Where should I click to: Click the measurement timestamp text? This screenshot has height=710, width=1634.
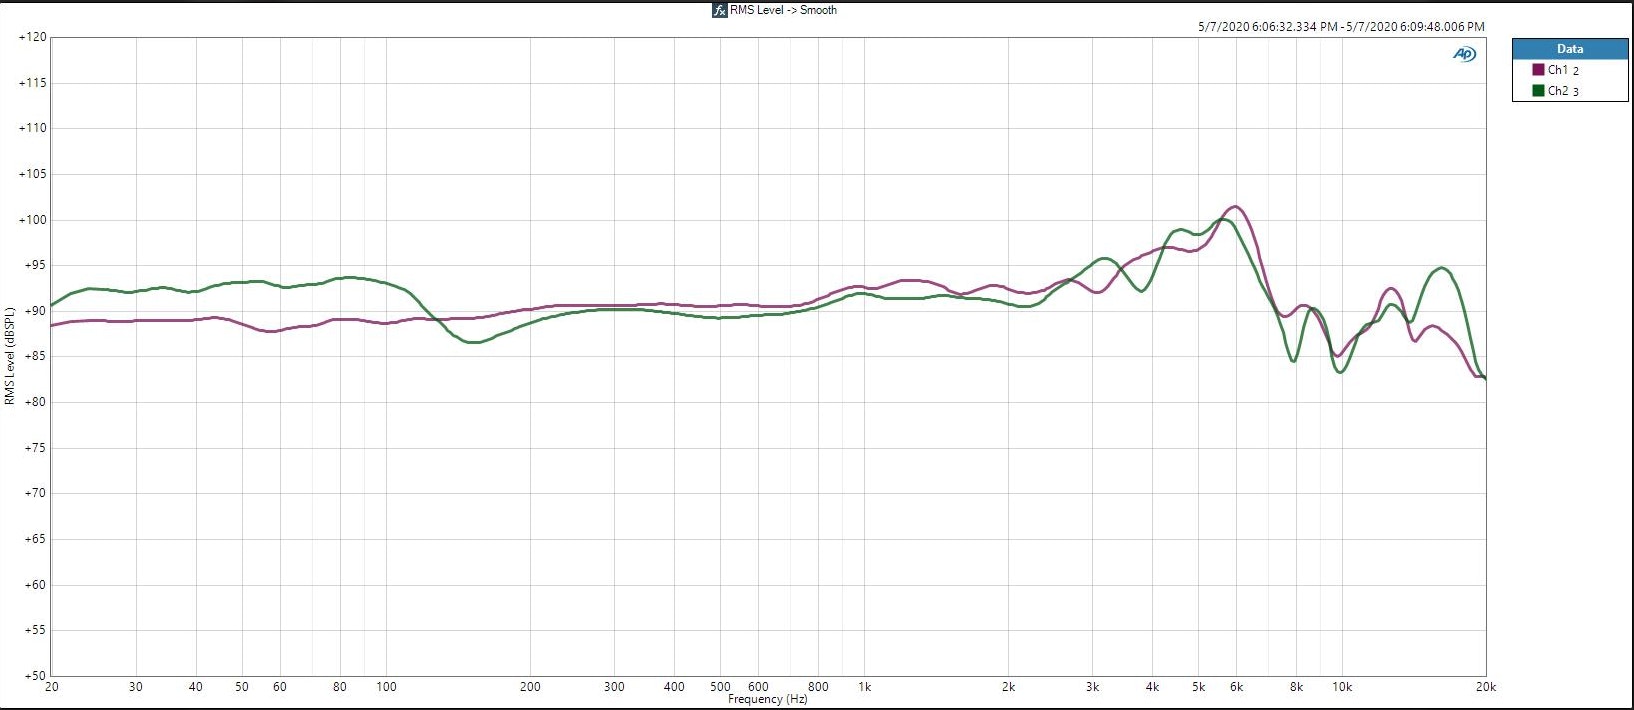pos(1340,27)
